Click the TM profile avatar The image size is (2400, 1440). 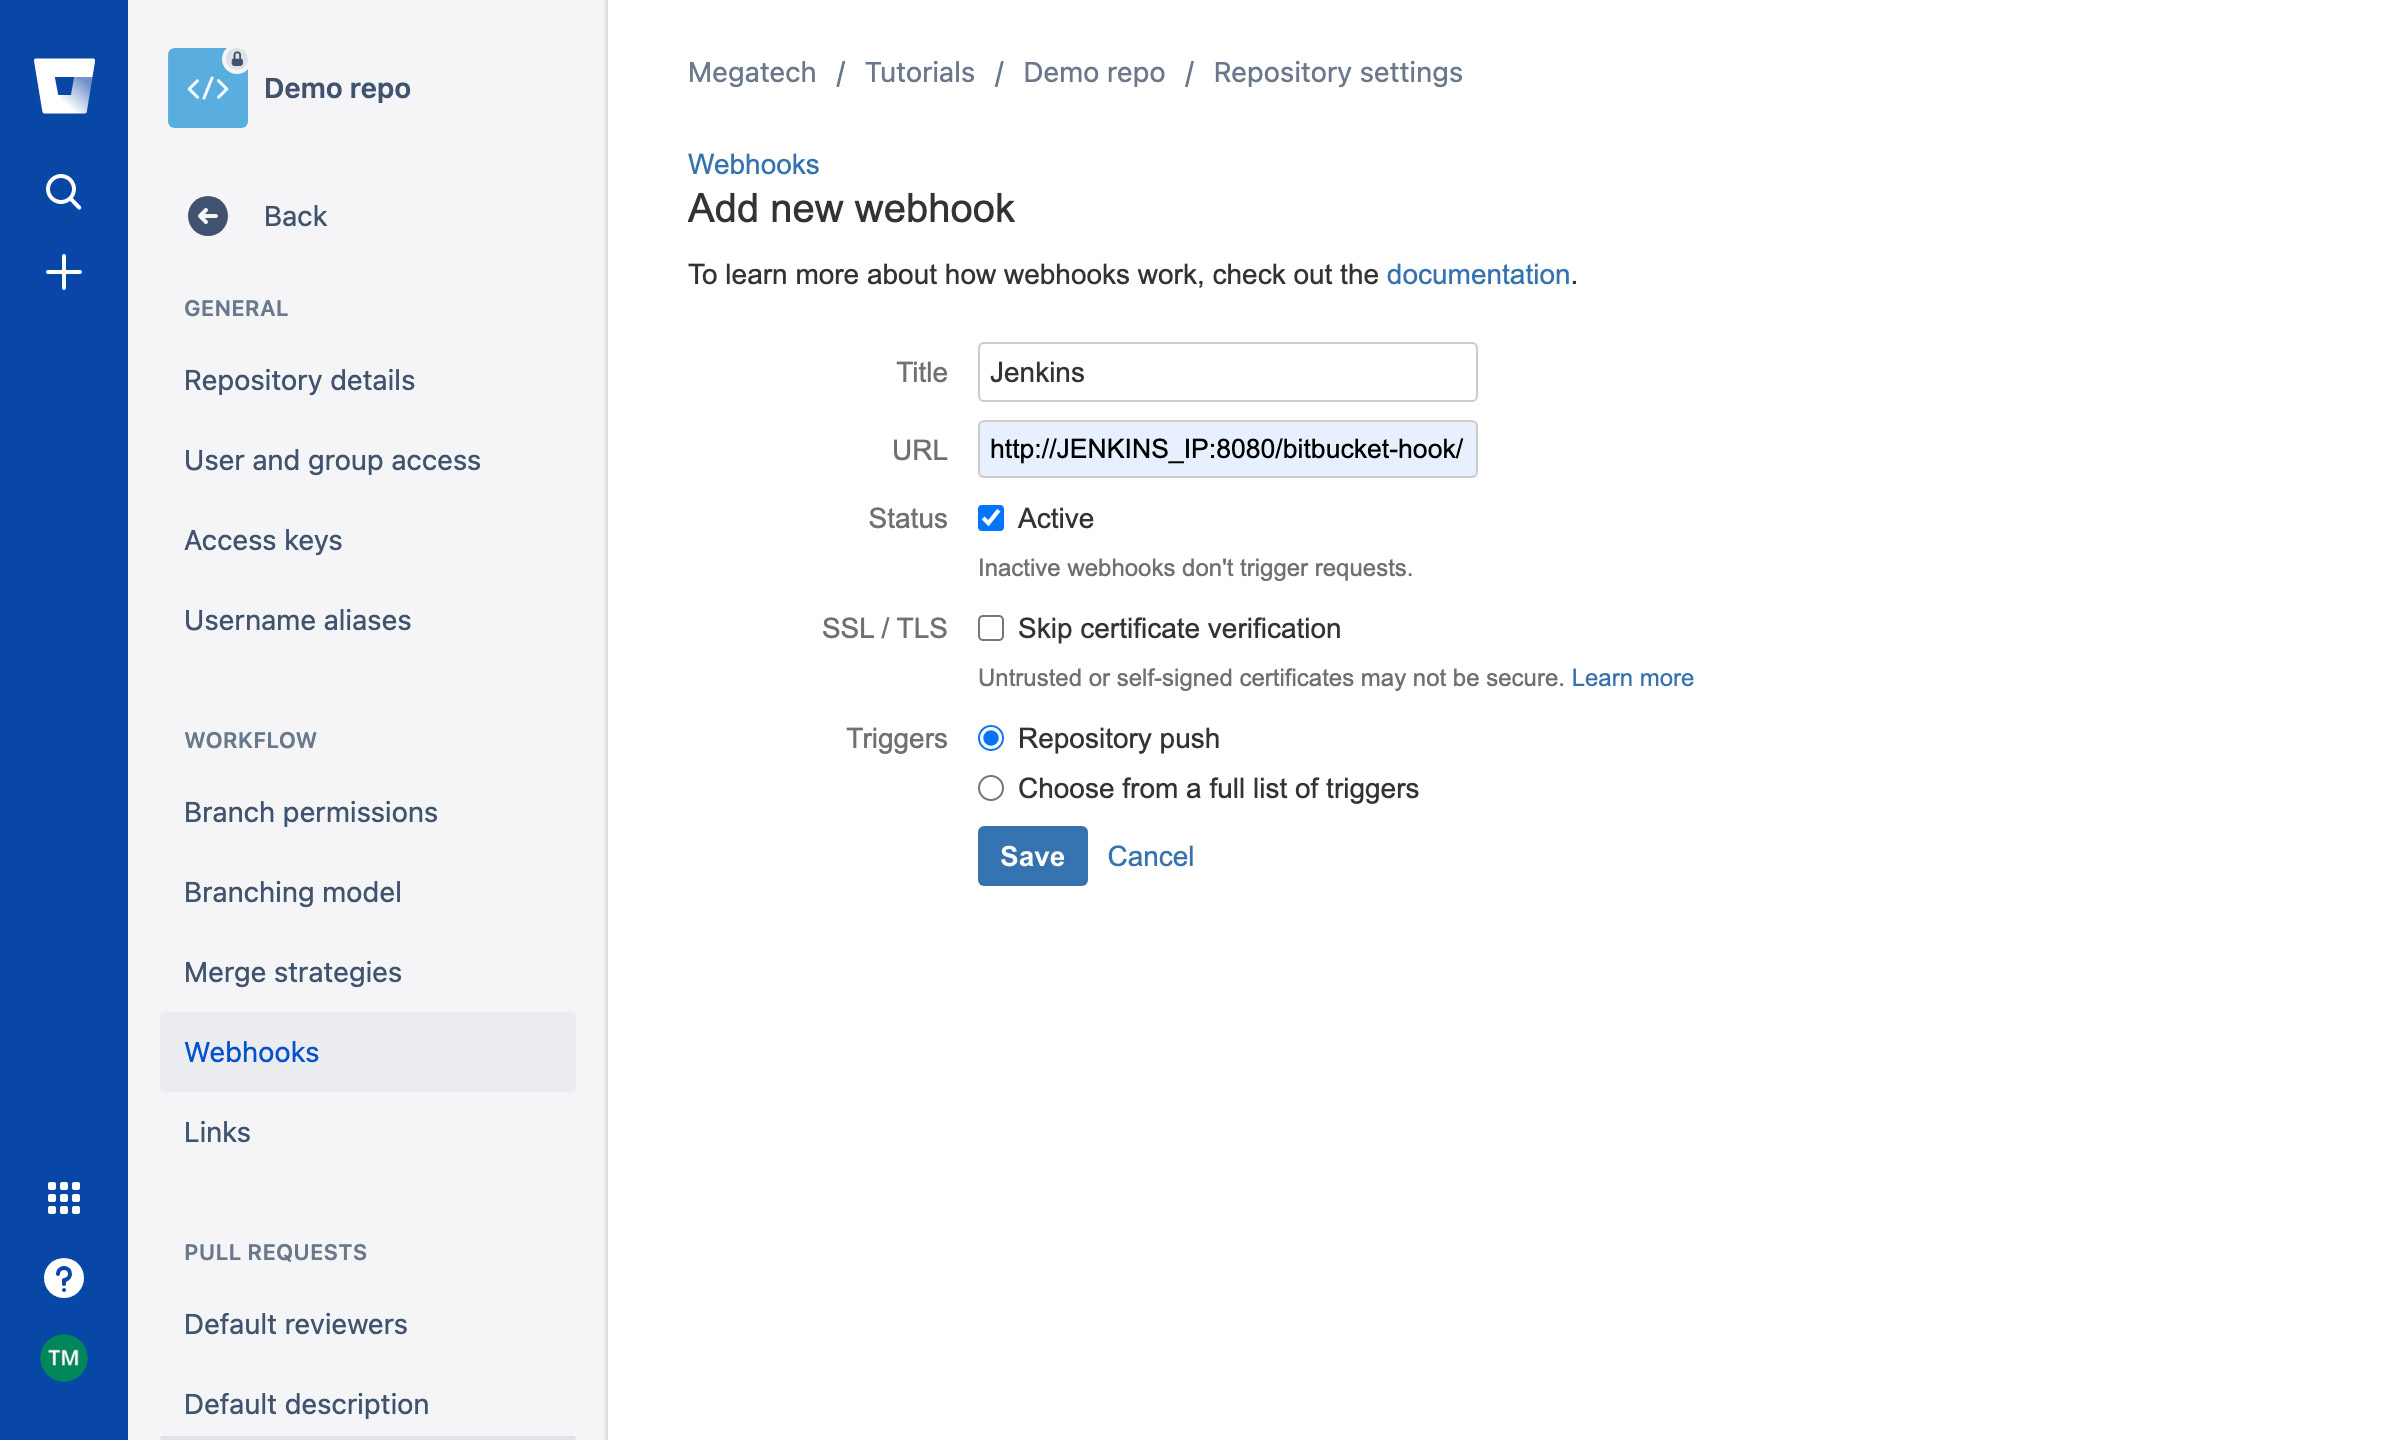pos(64,1358)
